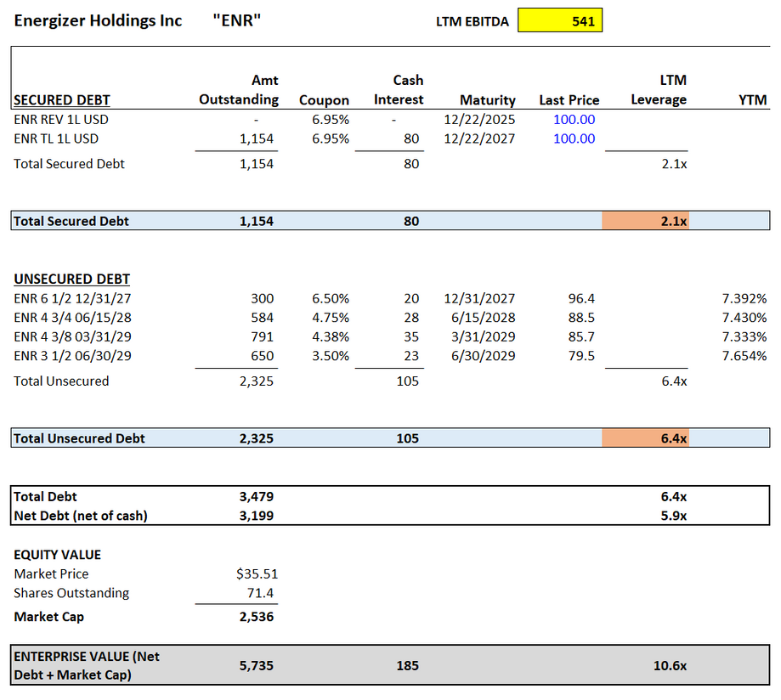781x700 pixels.
Task: Select the 'ENTERPRISE VALUE' row label
Action: (x=86, y=666)
